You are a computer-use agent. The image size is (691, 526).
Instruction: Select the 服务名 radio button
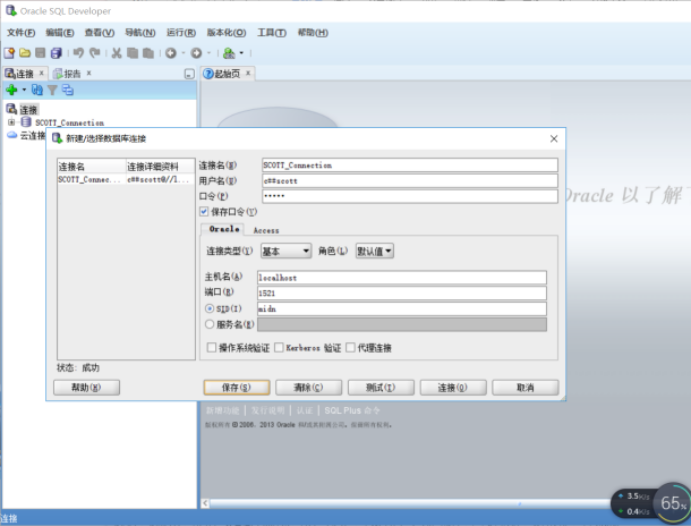tap(210, 324)
